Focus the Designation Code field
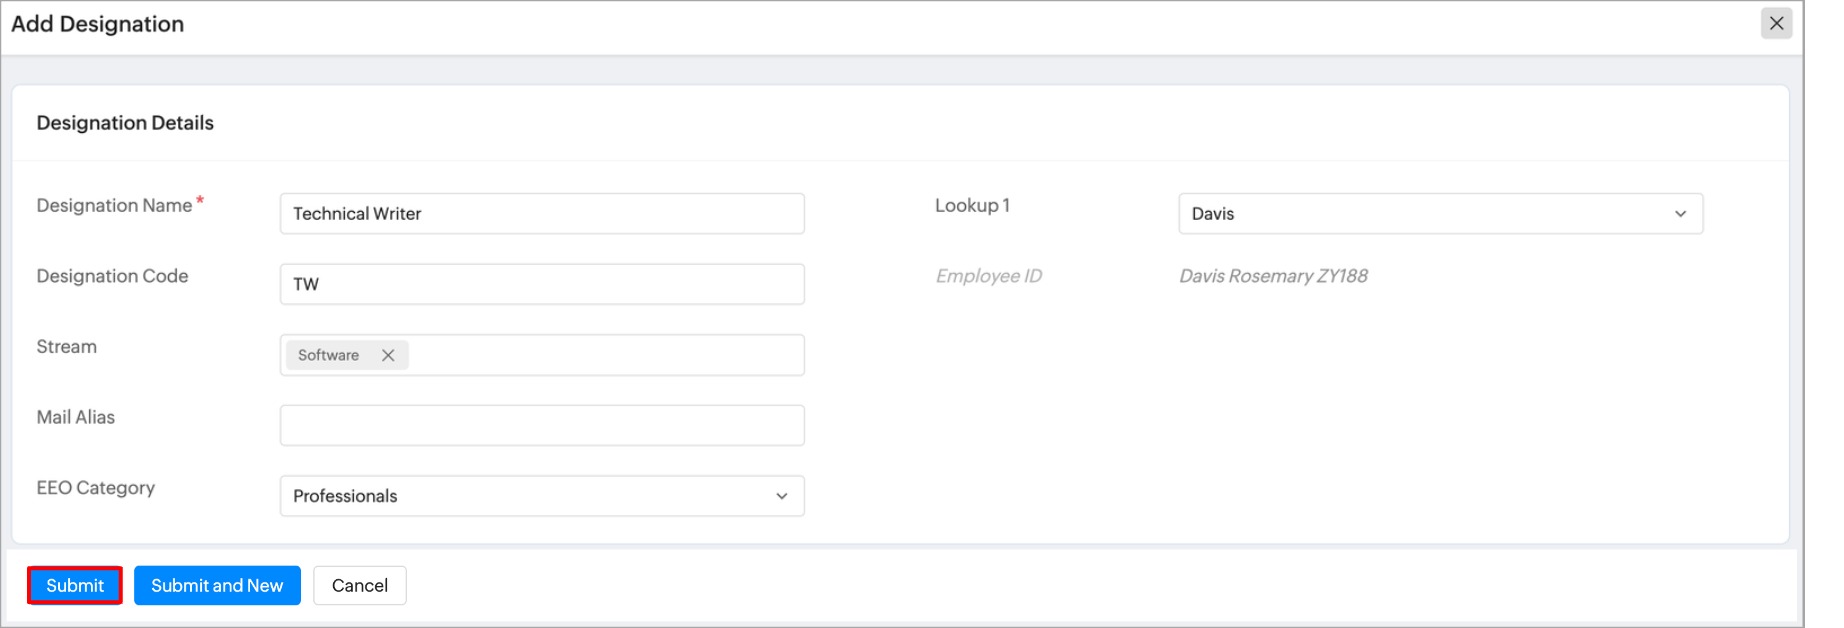 click(x=542, y=284)
